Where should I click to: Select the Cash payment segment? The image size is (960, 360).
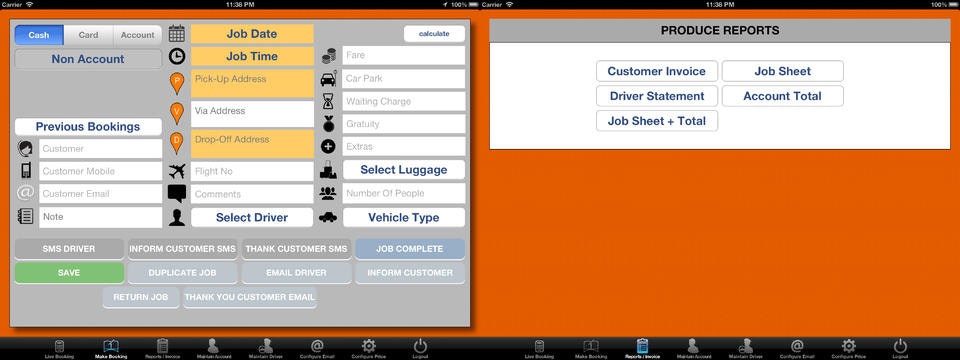[39, 35]
